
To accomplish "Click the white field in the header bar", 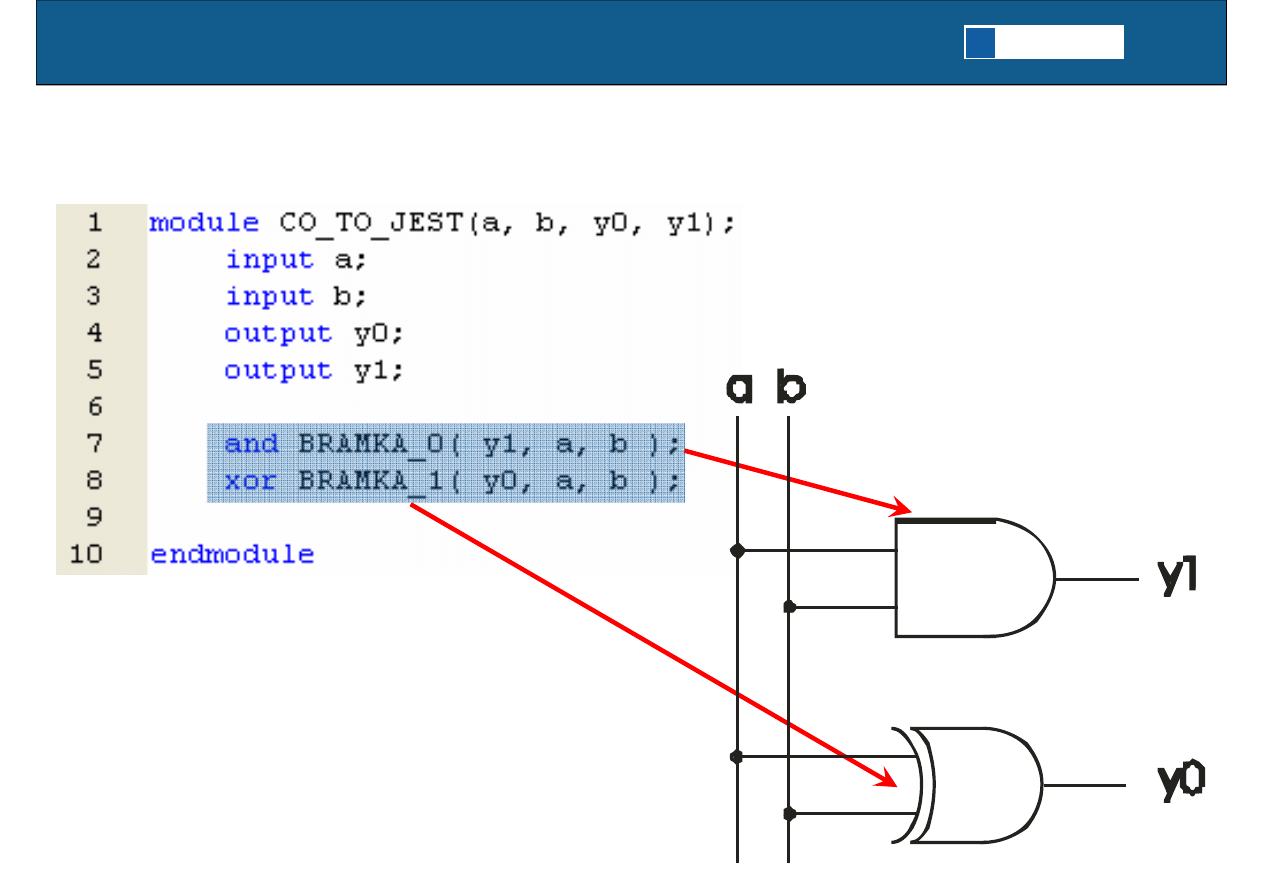I will [1059, 43].
